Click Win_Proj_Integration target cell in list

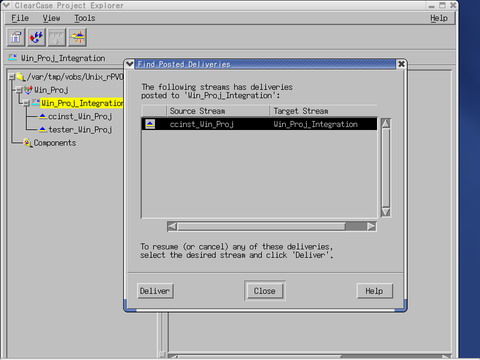coord(315,124)
